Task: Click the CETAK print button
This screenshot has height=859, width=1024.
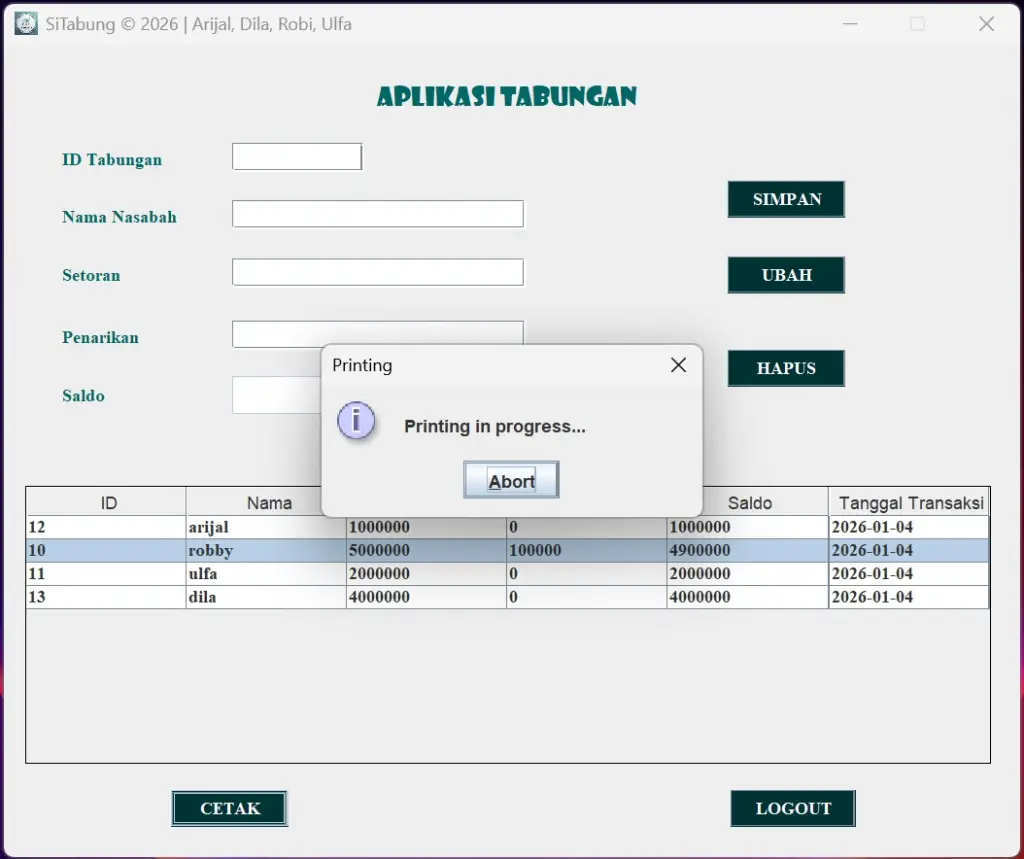Action: tap(230, 808)
